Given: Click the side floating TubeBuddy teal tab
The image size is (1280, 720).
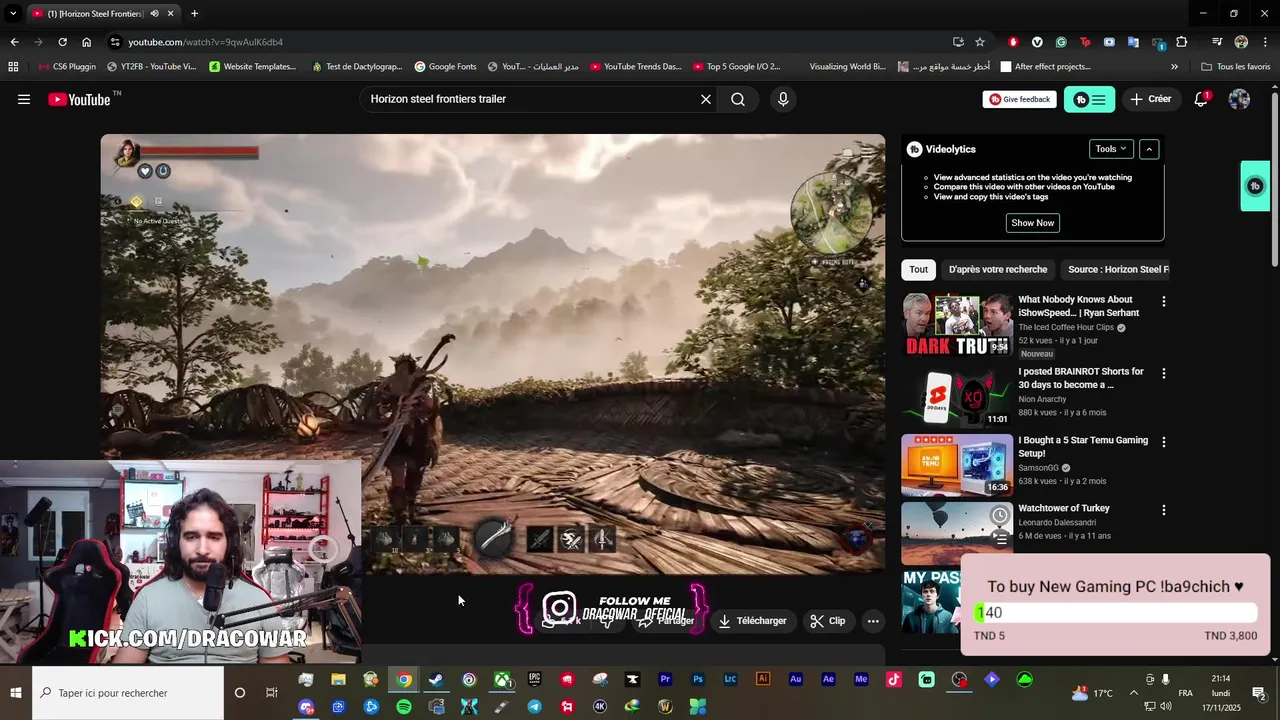Looking at the screenshot, I should pos(1255,186).
